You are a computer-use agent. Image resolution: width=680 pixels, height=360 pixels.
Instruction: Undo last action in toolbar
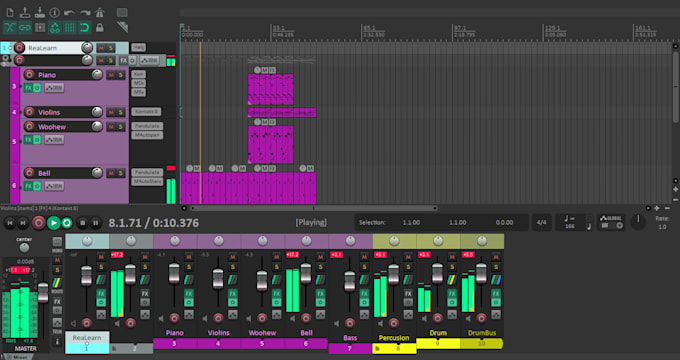pyautogui.click(x=69, y=13)
